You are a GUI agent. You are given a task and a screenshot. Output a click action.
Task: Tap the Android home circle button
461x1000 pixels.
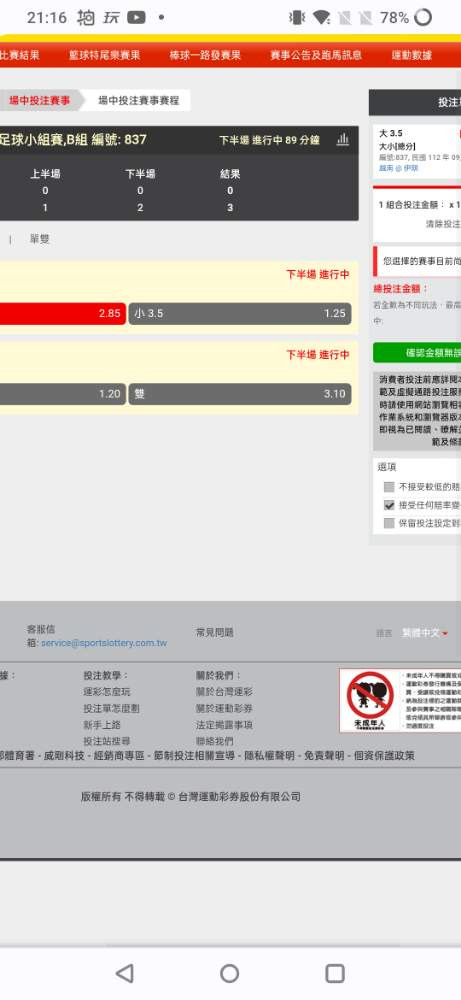click(x=230, y=973)
